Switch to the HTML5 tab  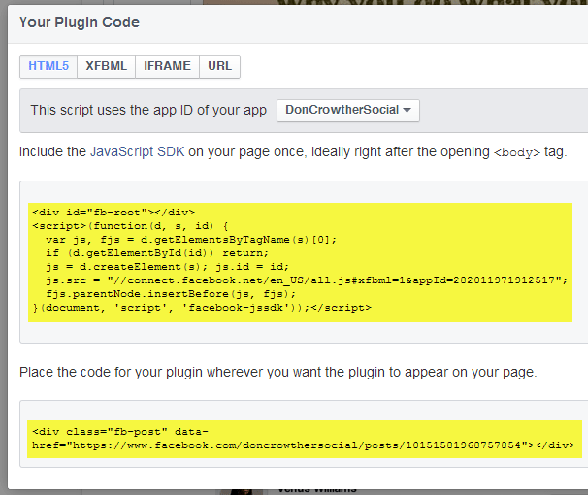(x=48, y=66)
